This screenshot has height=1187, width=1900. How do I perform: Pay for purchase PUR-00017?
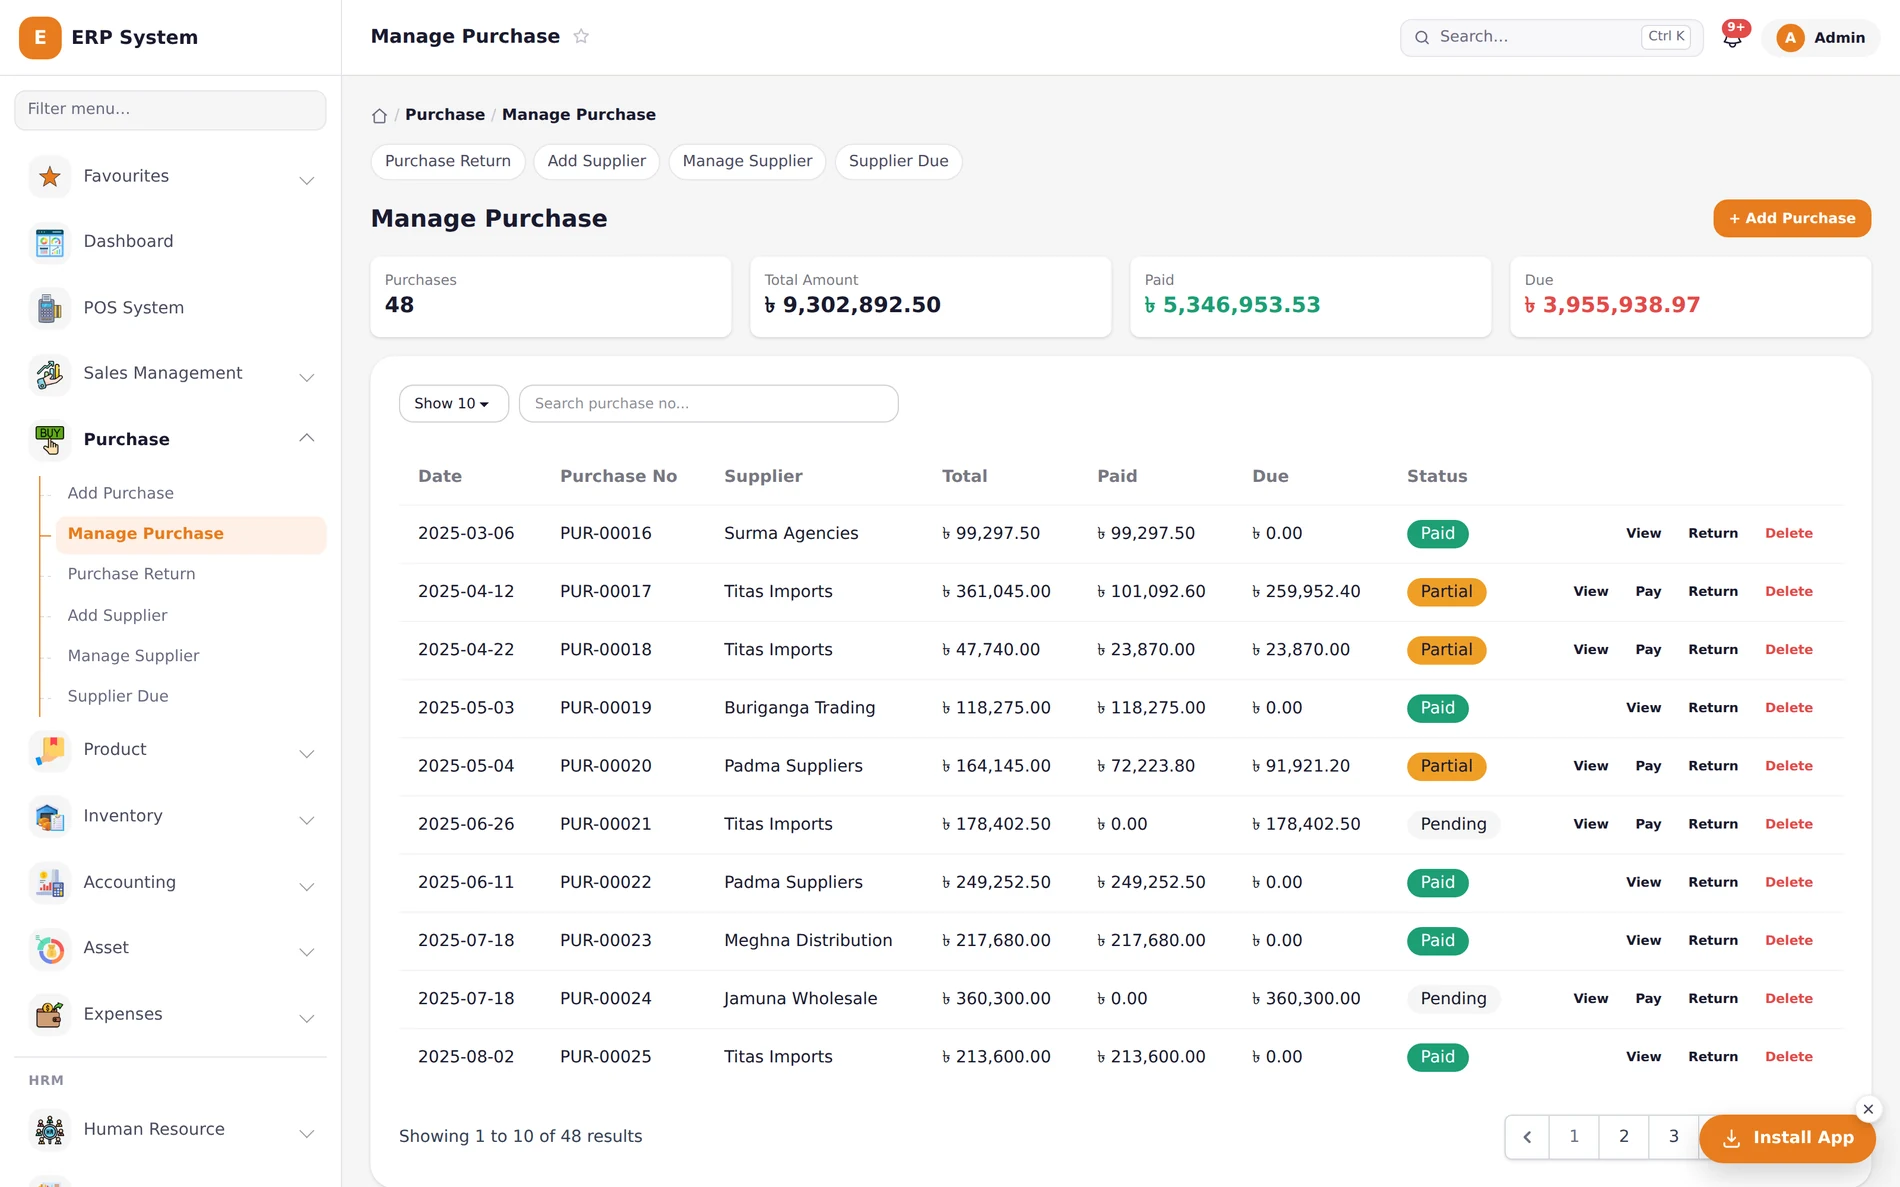[x=1648, y=592]
